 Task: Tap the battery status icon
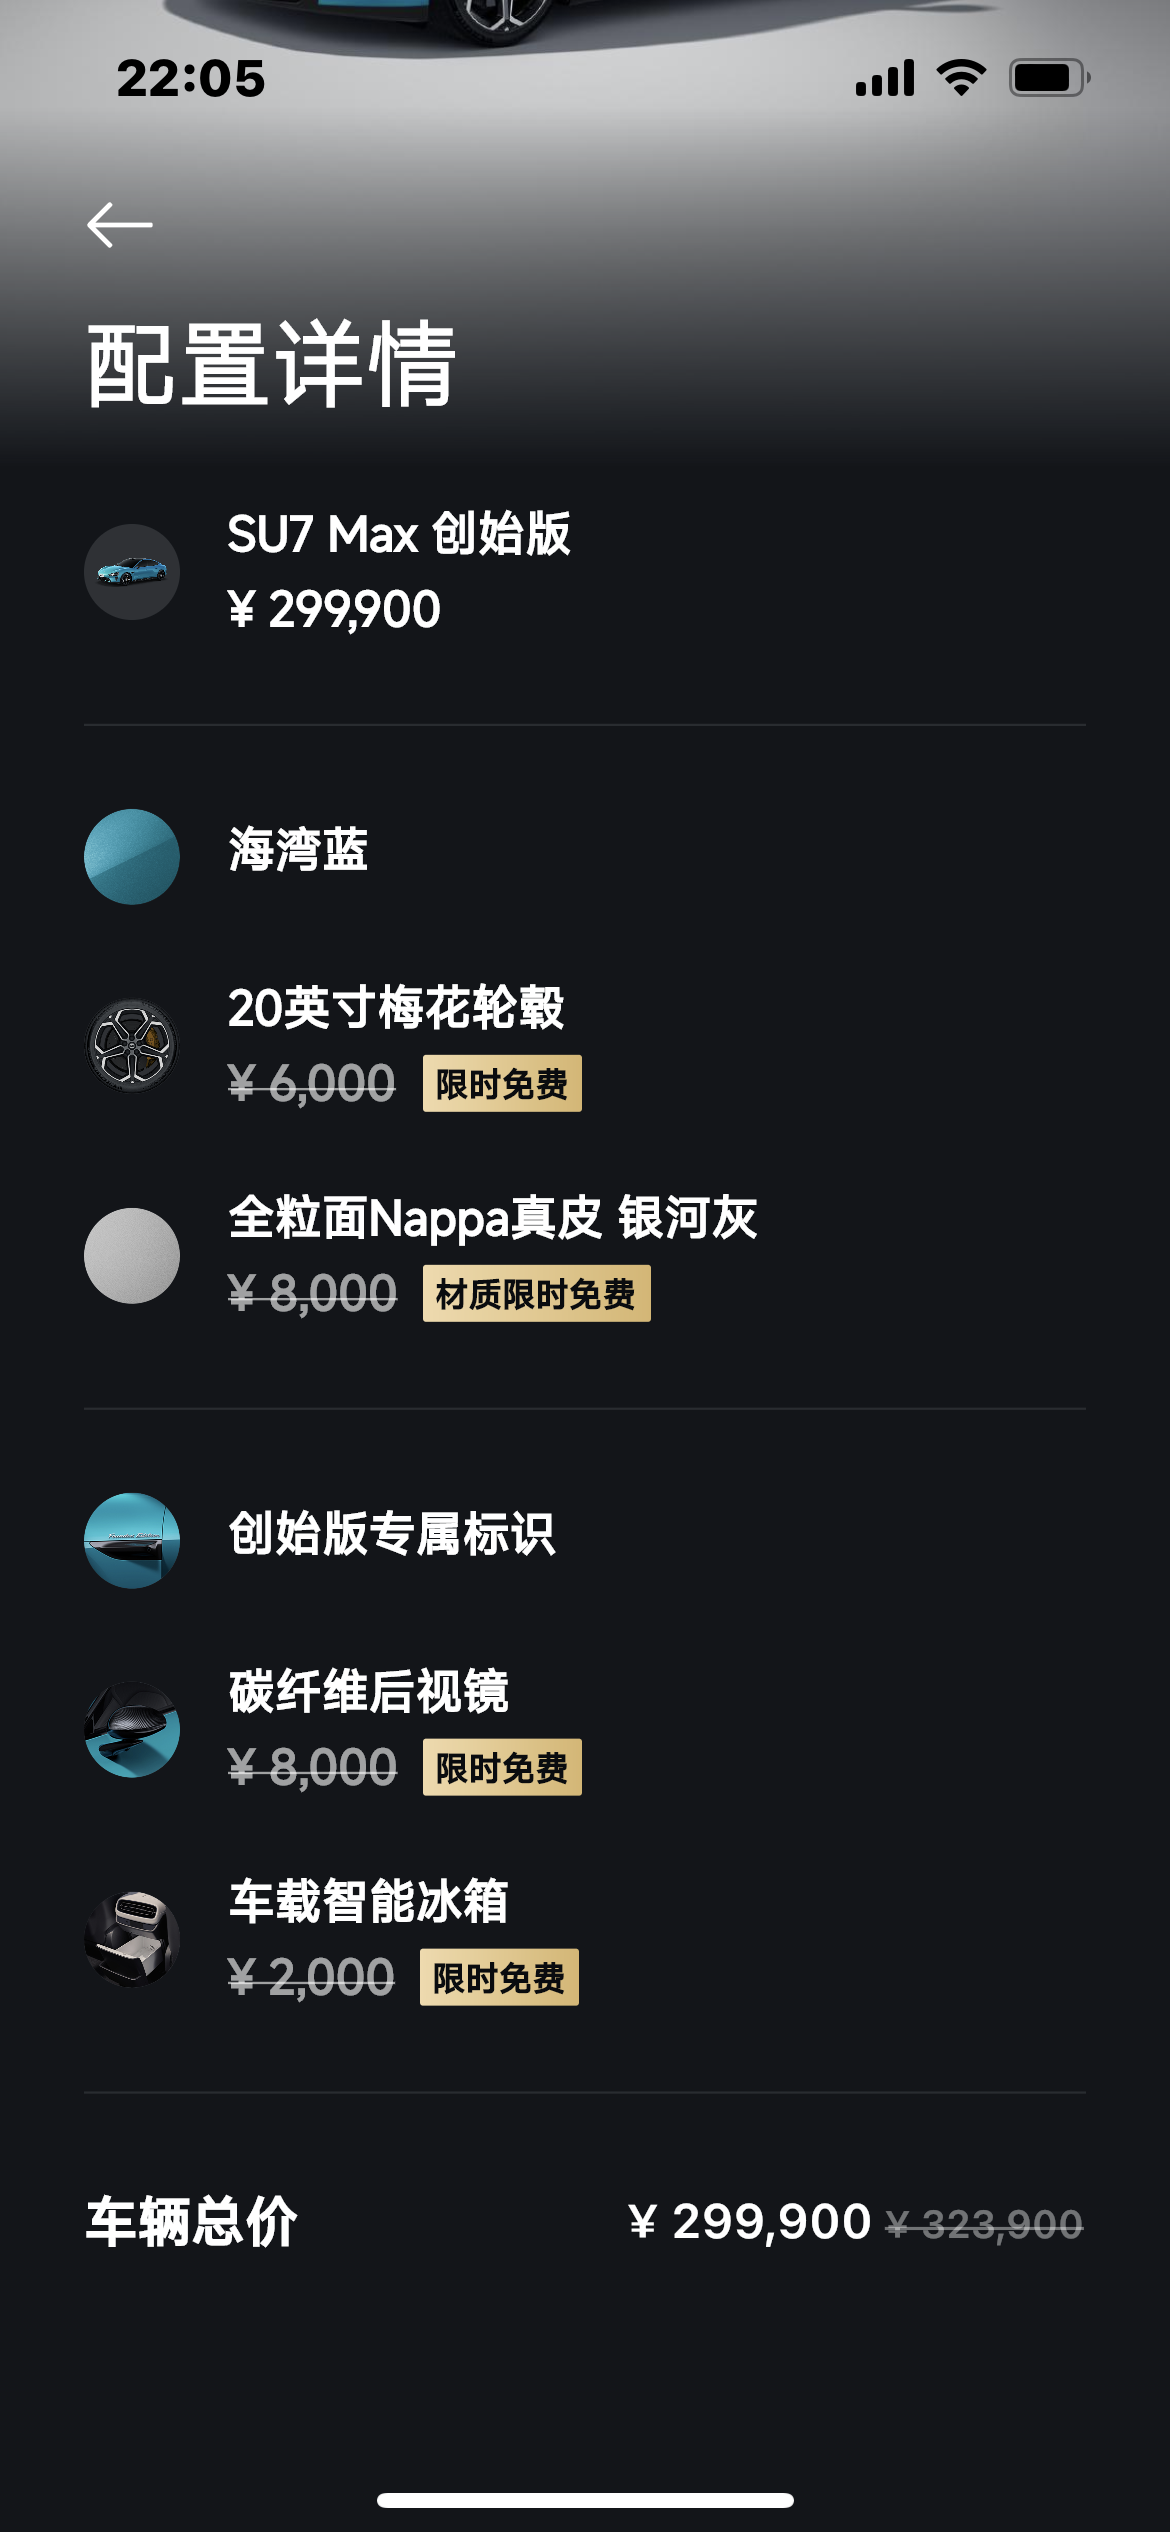[x=1048, y=78]
